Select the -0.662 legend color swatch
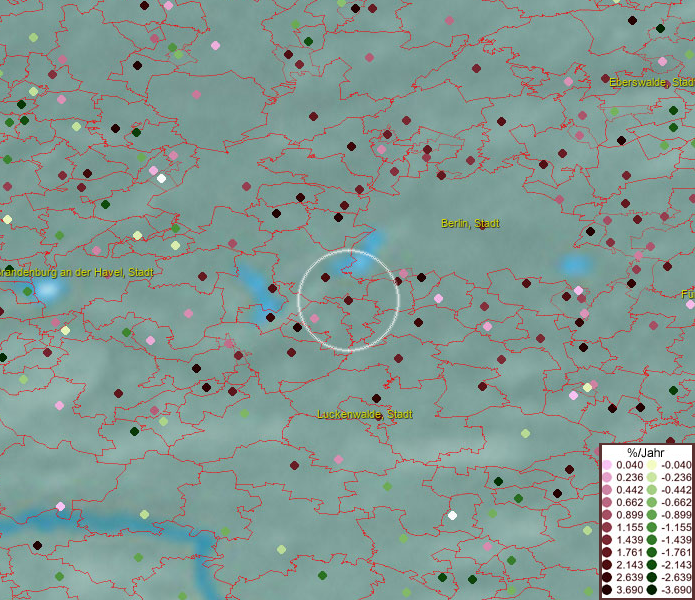 tap(652, 503)
